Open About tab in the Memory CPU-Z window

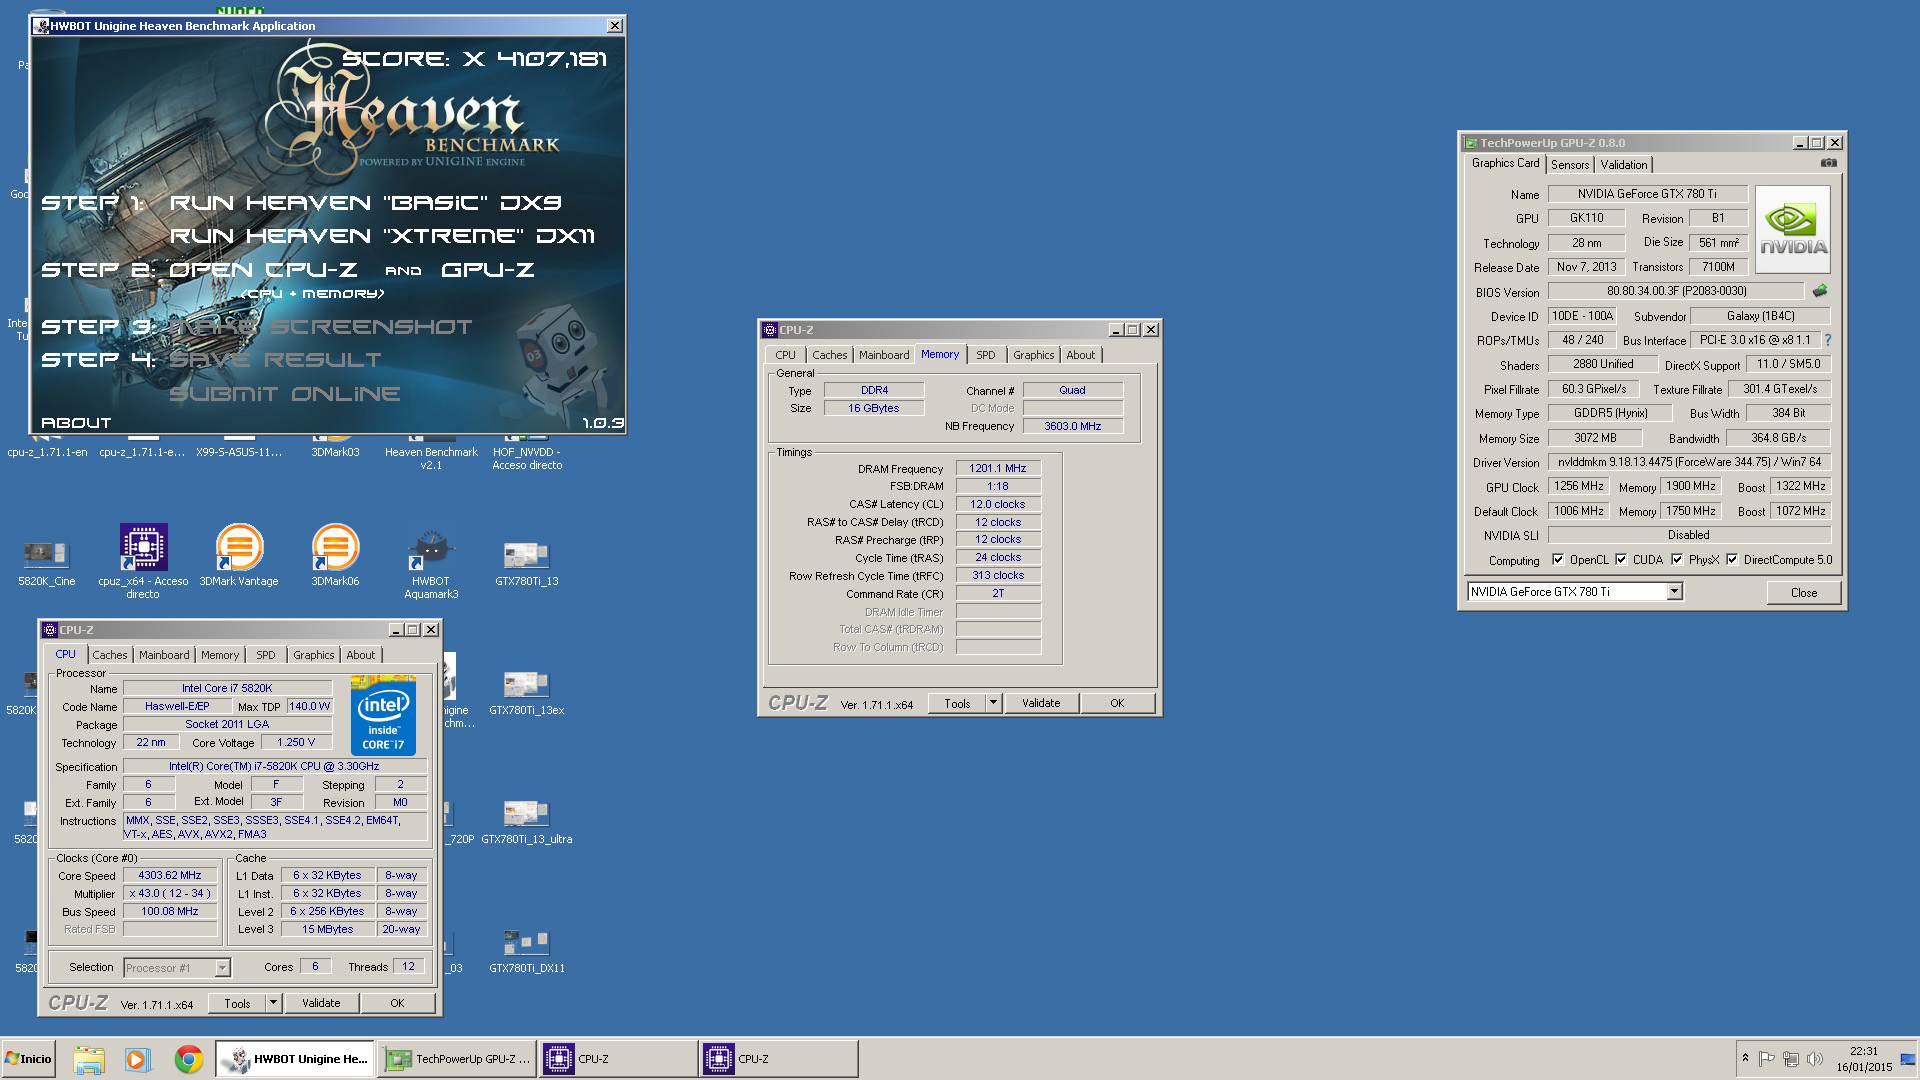pos(1080,355)
